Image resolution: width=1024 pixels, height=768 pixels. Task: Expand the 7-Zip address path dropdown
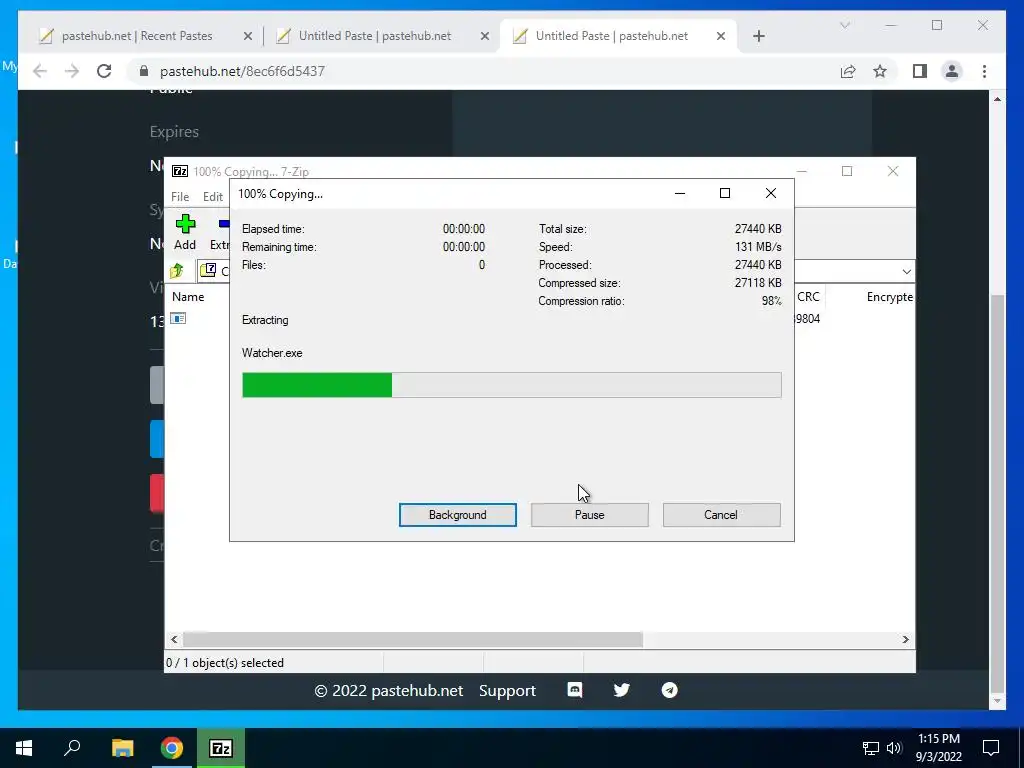pyautogui.click(x=906, y=271)
